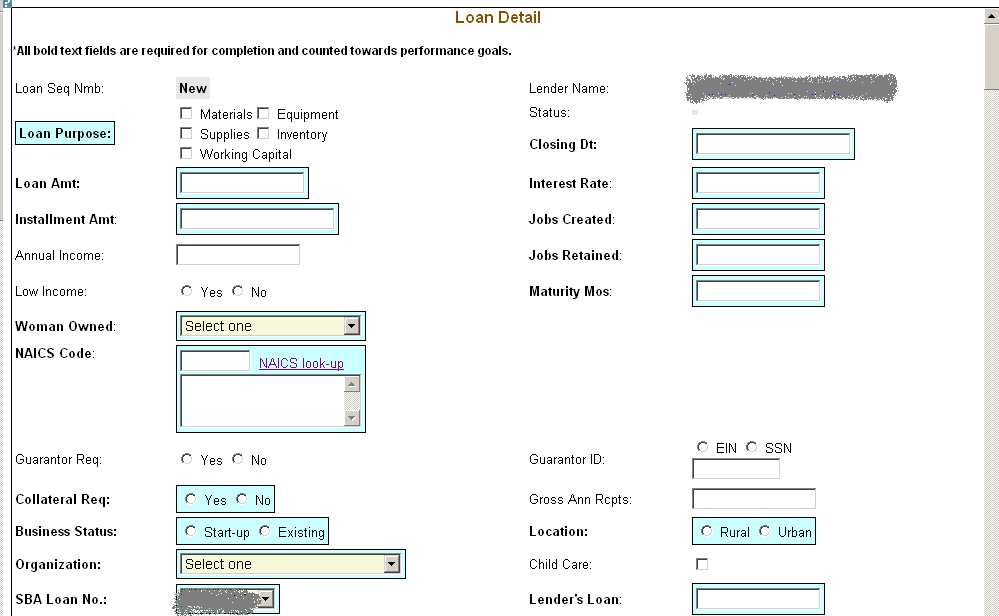Click the Loan Amt input field

click(x=242, y=183)
